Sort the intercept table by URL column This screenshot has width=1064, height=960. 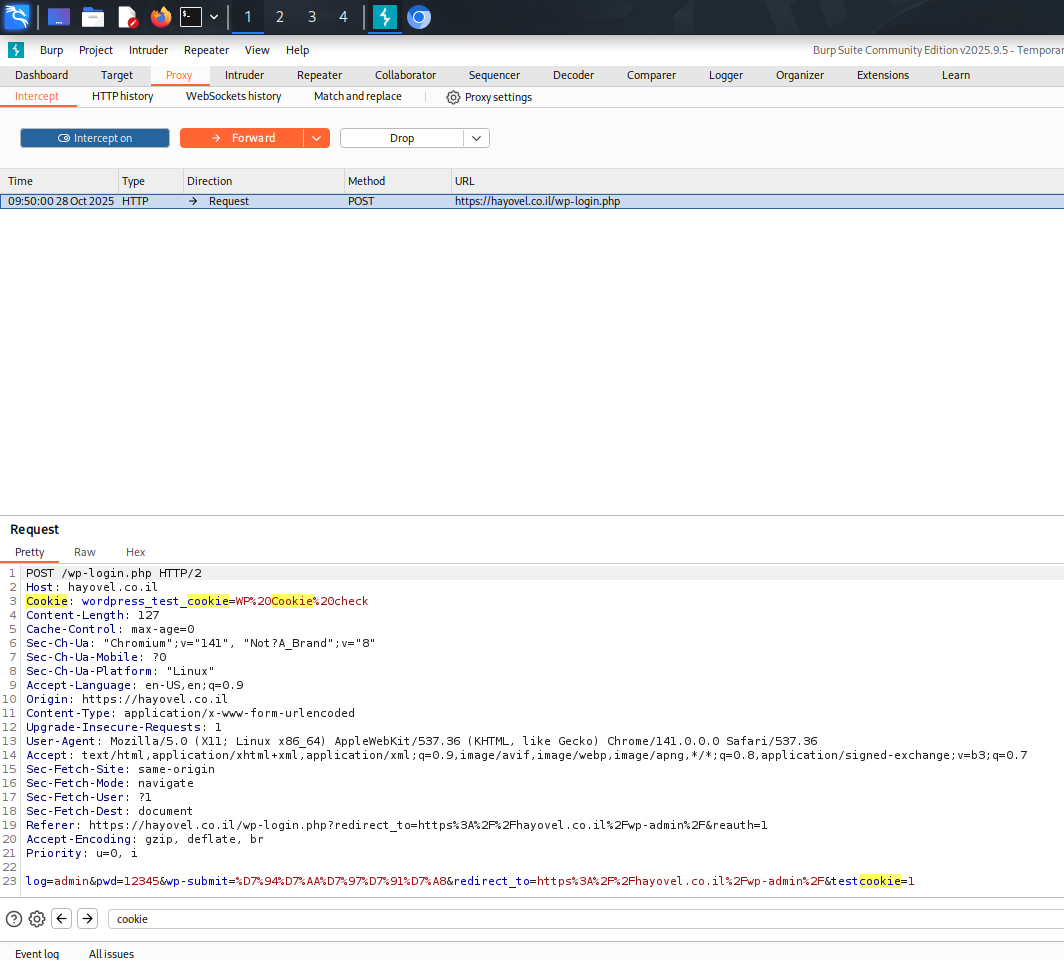point(757,181)
